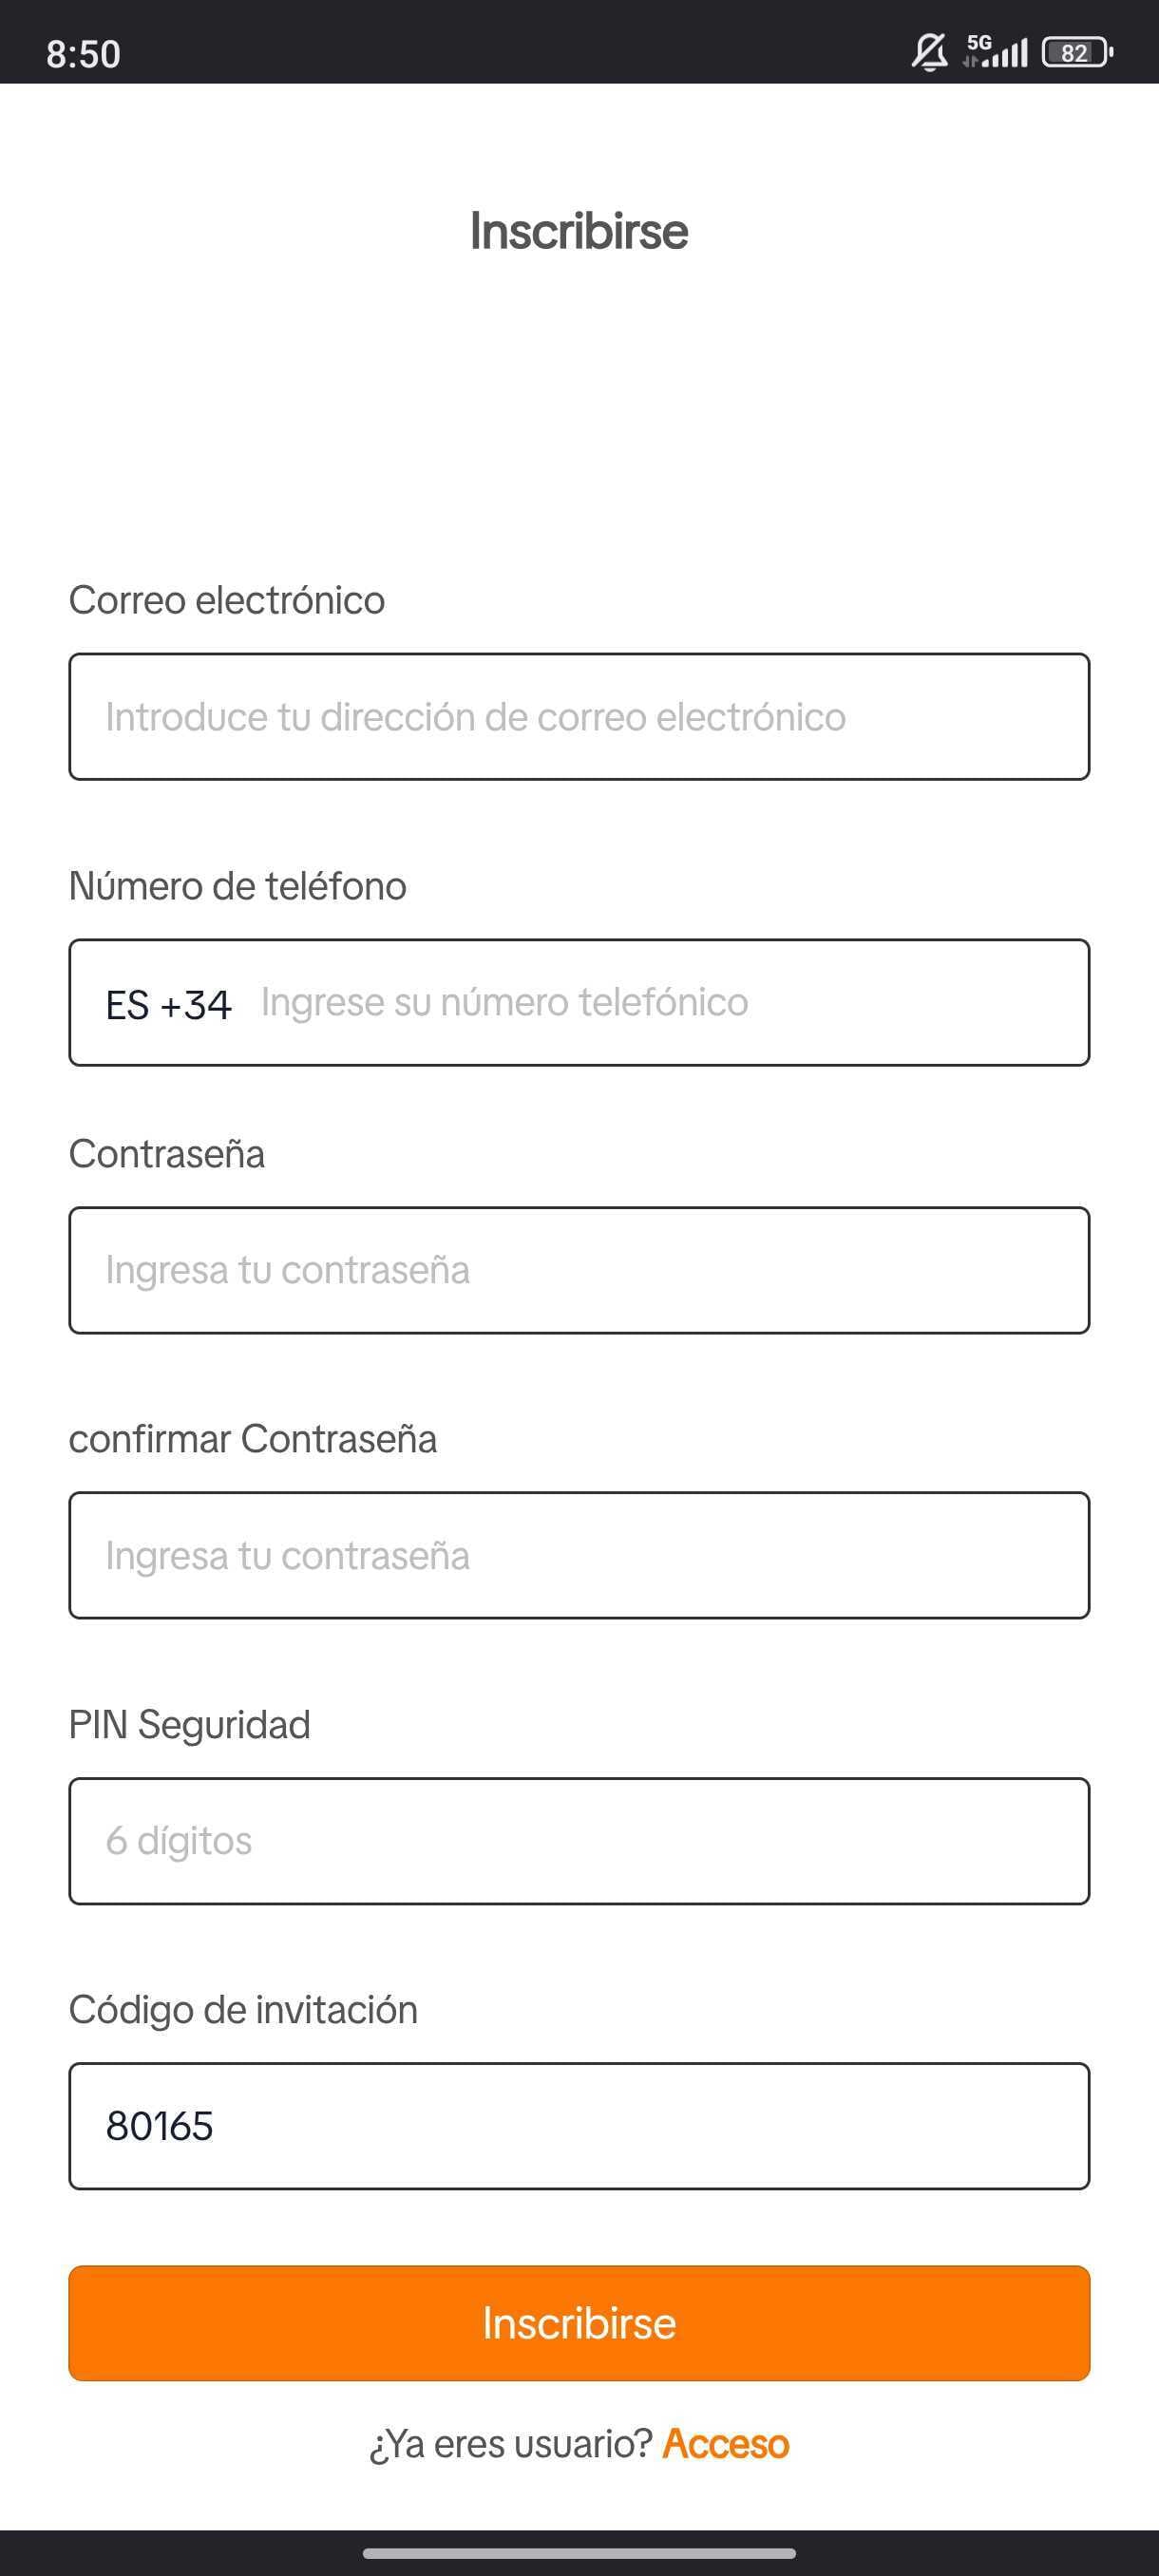Select the Contraseña password field
Screen dimensions: 1159x2576
[579, 1270]
